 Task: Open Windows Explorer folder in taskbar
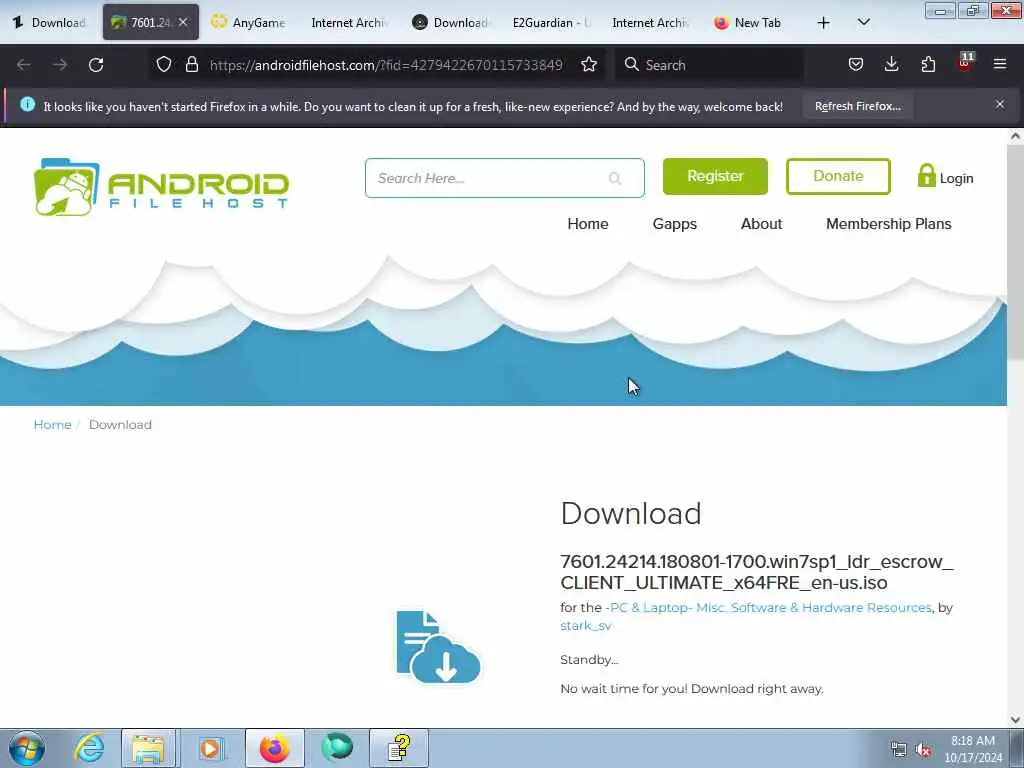pyautogui.click(x=148, y=748)
